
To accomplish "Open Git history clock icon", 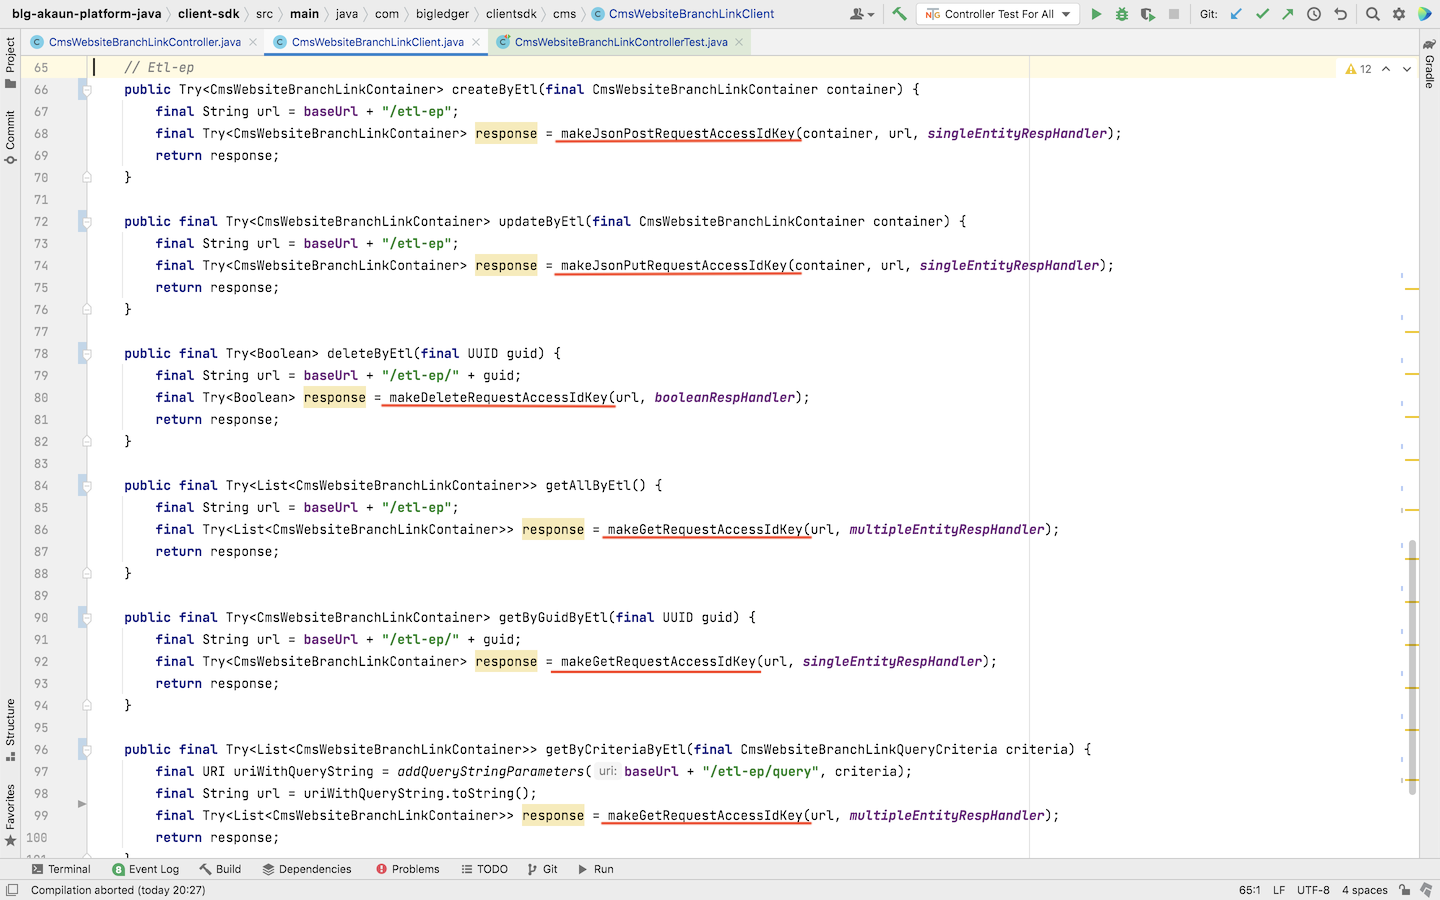I will [1314, 14].
